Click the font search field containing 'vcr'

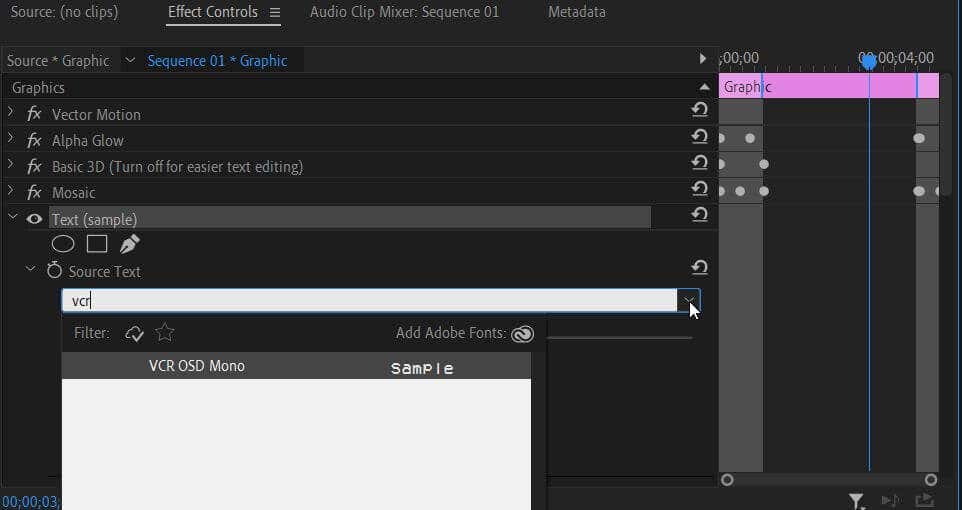click(370, 300)
